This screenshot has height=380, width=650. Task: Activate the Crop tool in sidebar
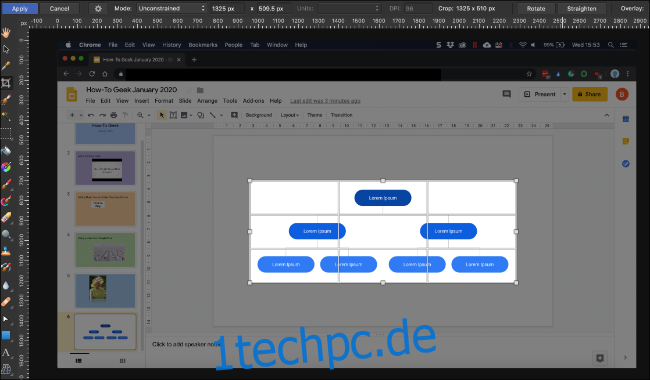tap(6, 83)
